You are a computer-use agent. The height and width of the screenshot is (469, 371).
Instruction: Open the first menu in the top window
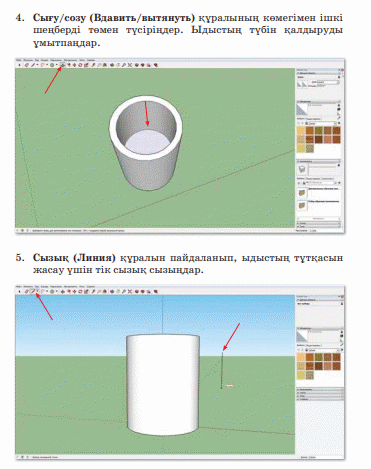coord(19,60)
